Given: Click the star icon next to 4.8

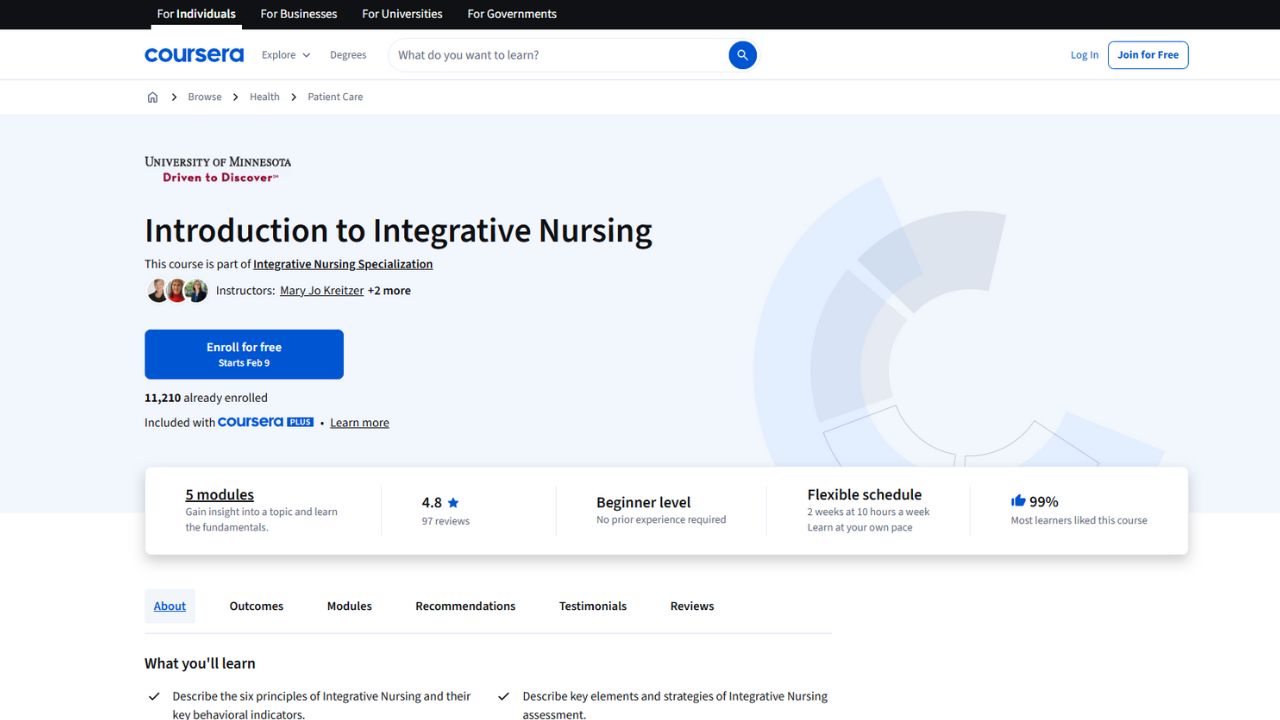Looking at the screenshot, I should (453, 502).
